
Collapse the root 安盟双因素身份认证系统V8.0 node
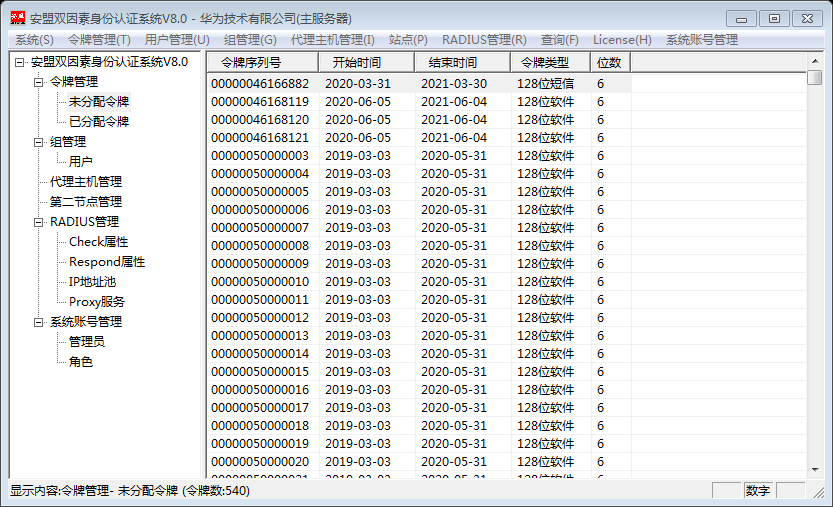[20, 62]
